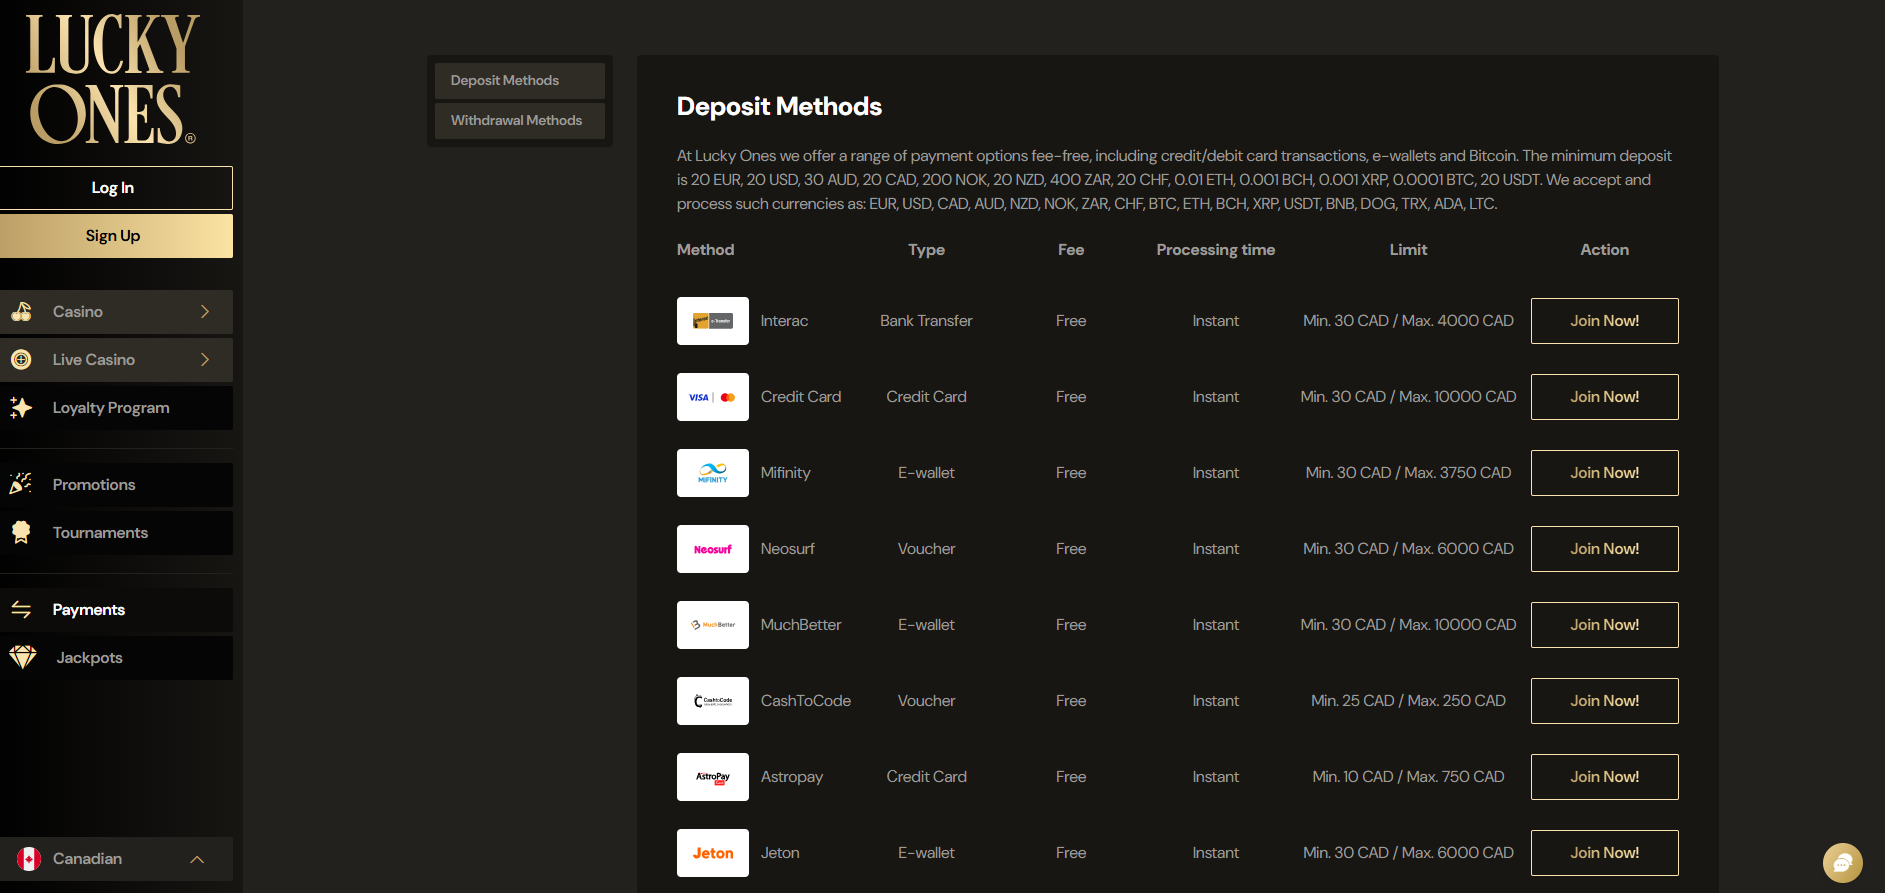1885x893 pixels.
Task: Click the Mifinity payment logo
Action: (x=713, y=473)
